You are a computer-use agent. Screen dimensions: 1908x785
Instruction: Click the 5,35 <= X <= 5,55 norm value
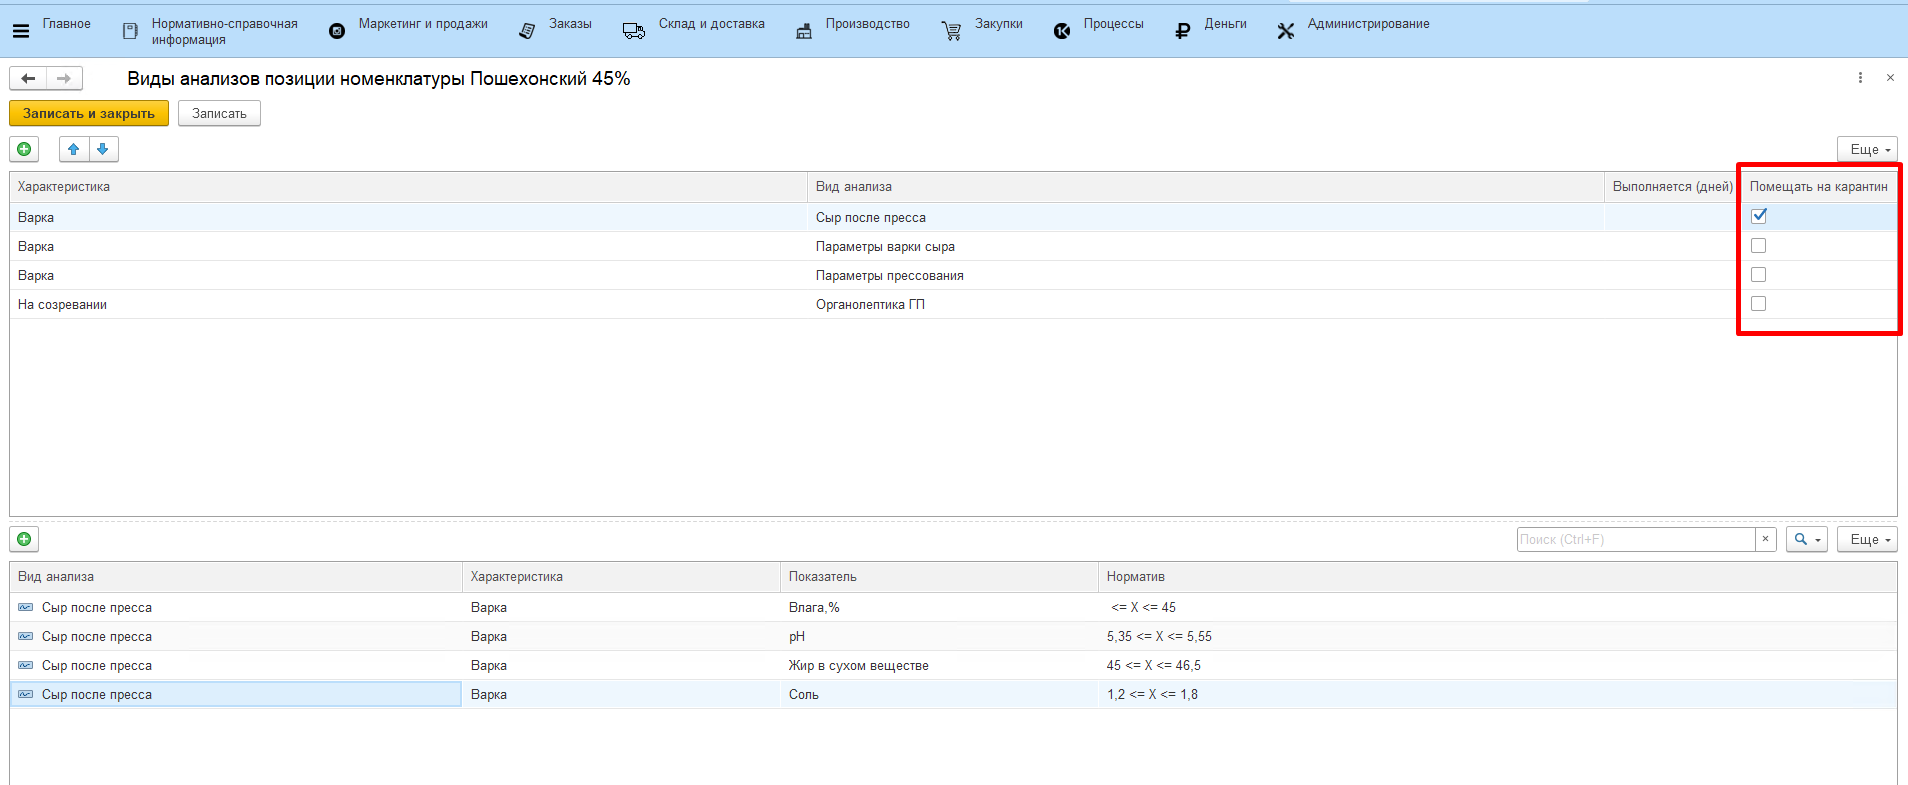(x=1159, y=636)
